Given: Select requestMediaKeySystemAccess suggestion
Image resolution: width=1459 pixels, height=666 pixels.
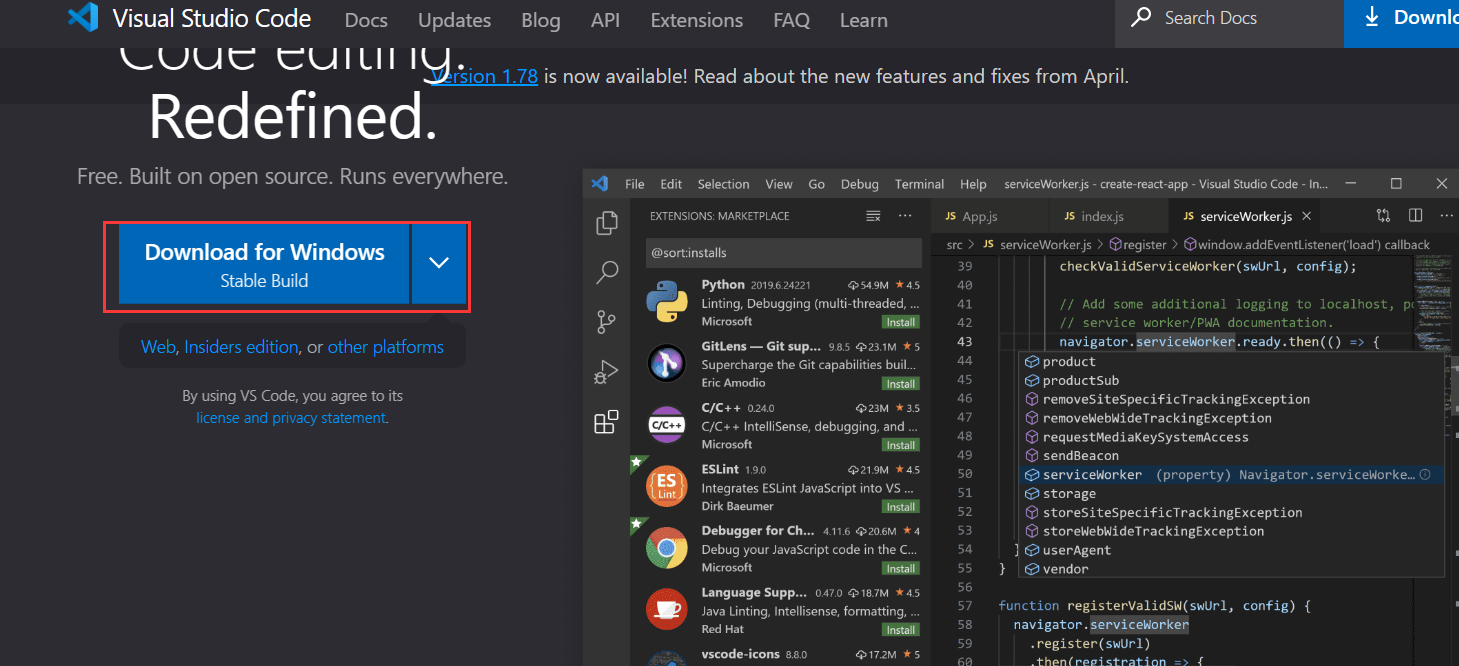Looking at the screenshot, I should 1231,437.
